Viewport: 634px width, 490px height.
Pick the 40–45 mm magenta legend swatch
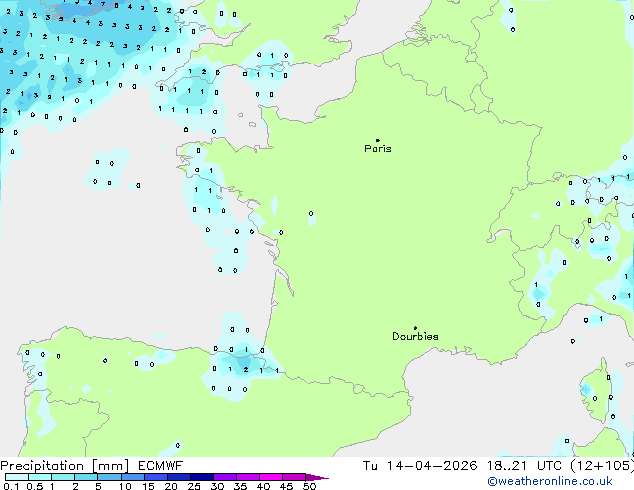(x=271, y=477)
